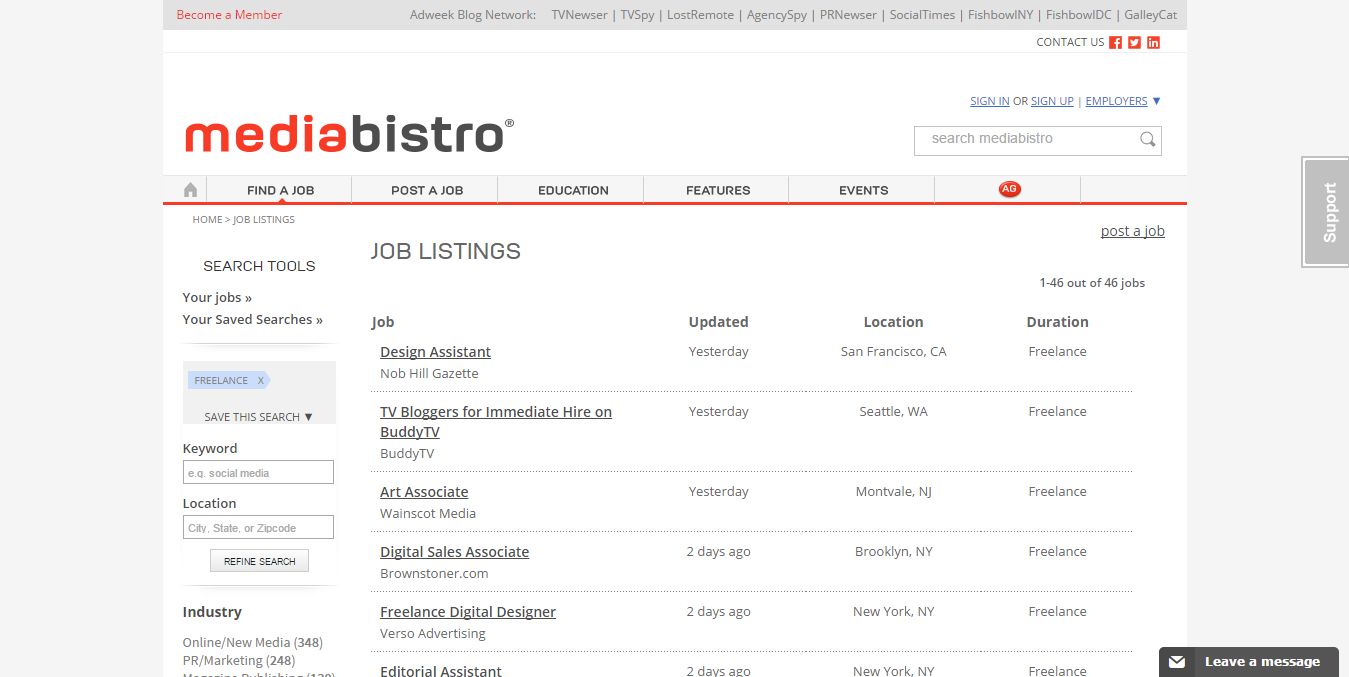This screenshot has width=1349, height=677.
Task: Open Your jobs link
Action: click(x=217, y=297)
